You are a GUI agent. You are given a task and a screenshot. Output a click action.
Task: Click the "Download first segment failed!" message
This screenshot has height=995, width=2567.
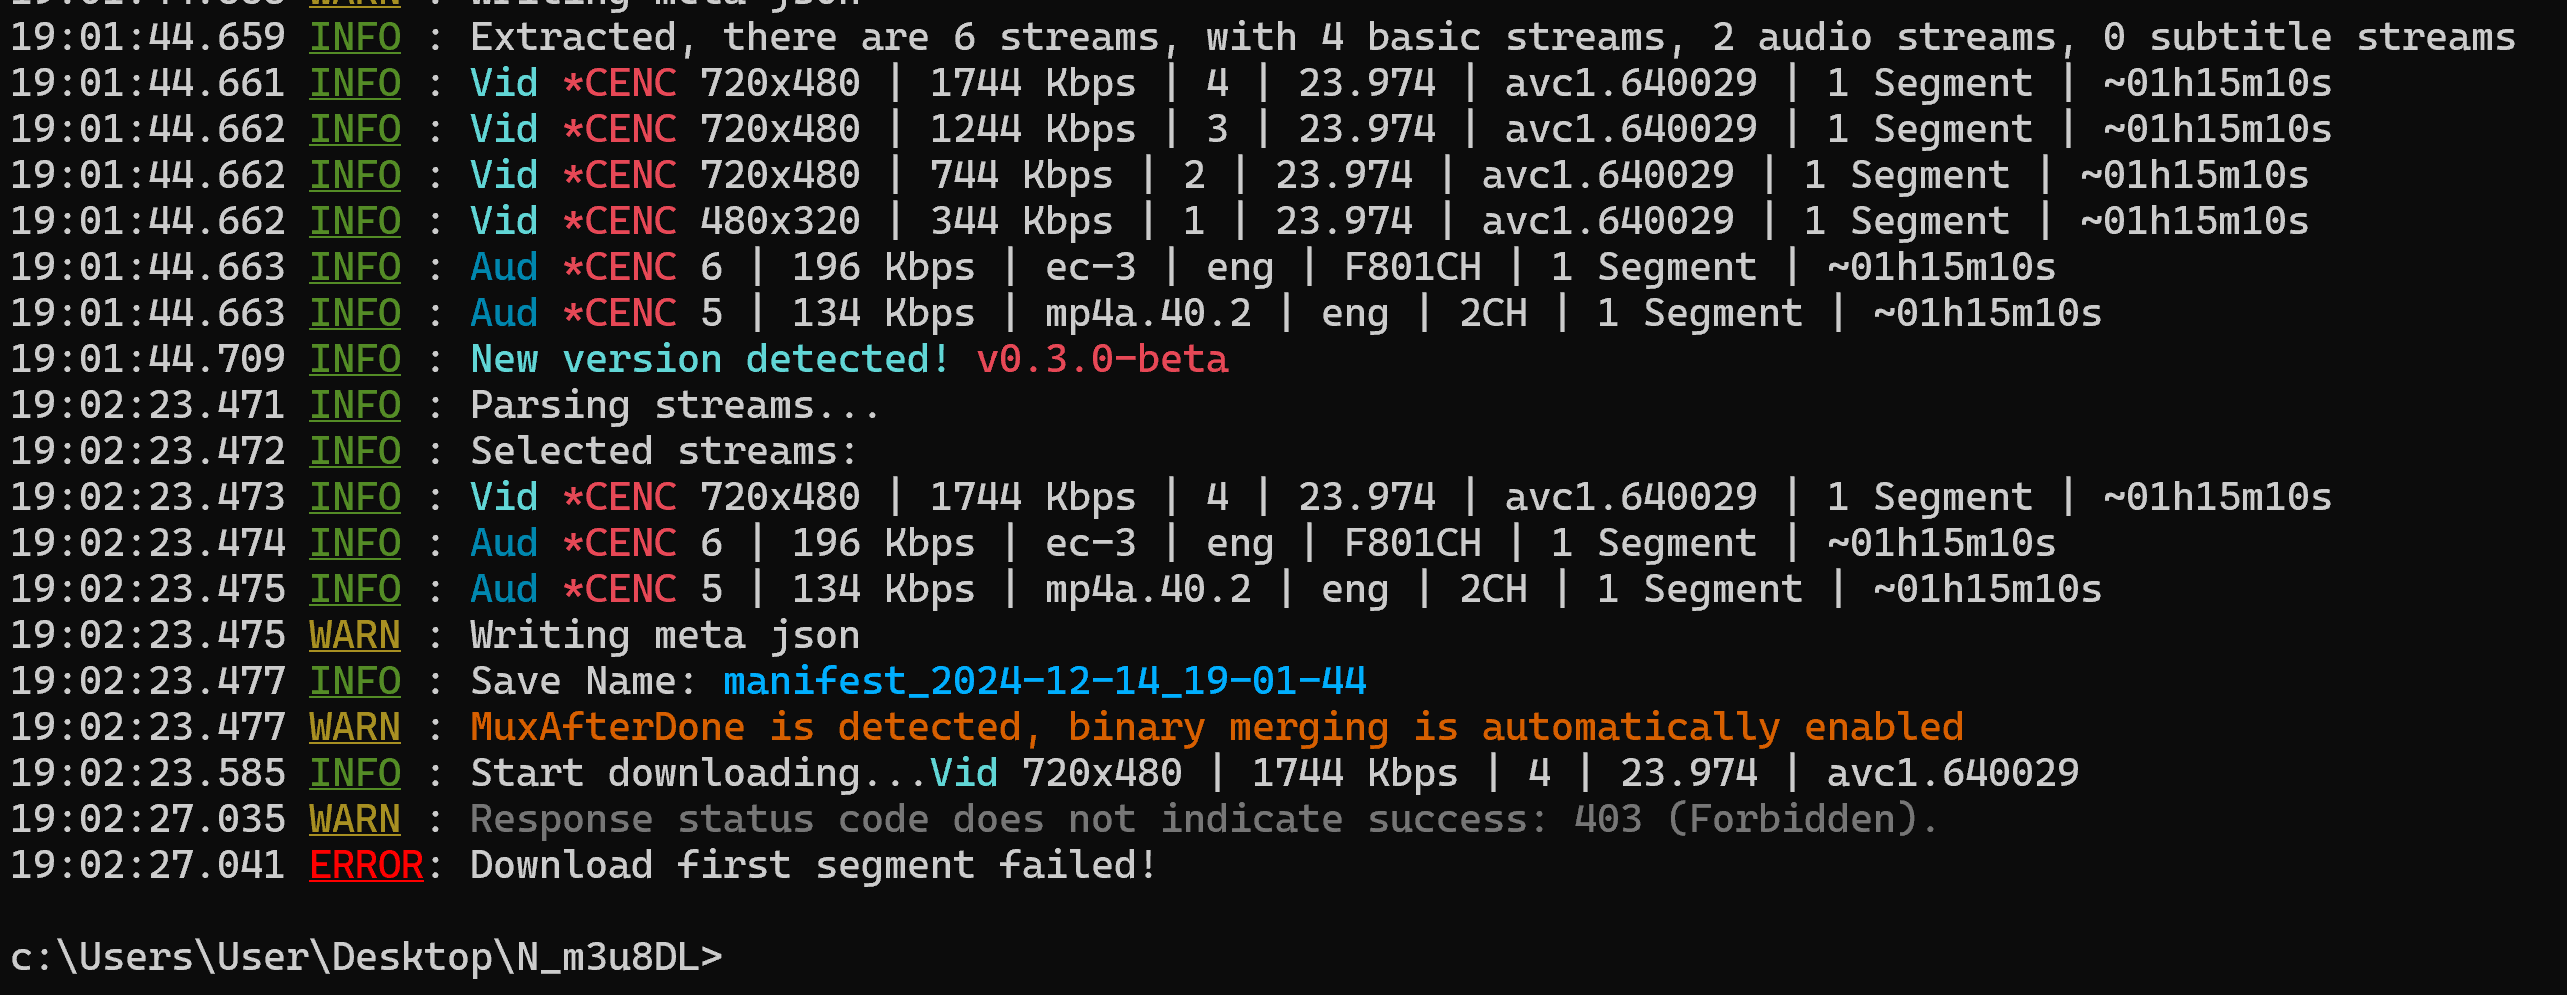[x=813, y=865]
